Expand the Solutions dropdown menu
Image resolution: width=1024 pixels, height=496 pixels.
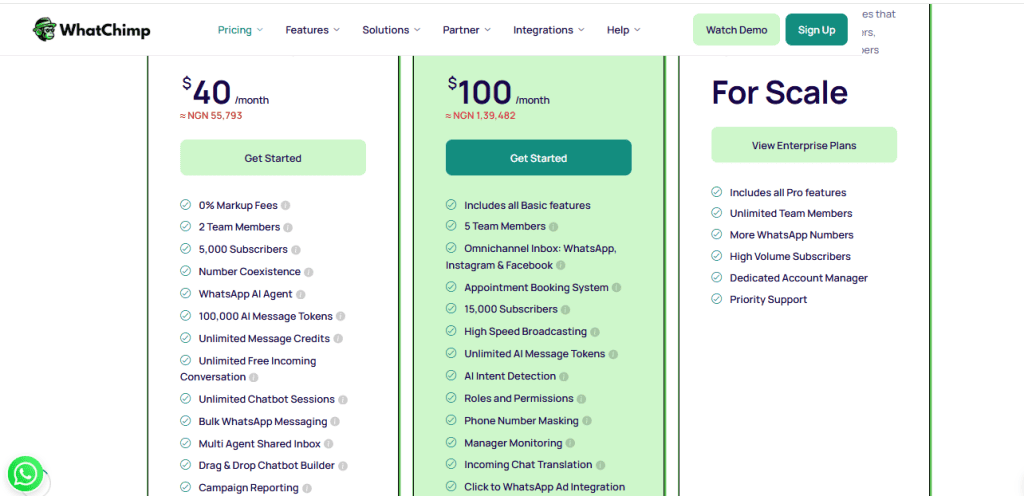point(391,30)
